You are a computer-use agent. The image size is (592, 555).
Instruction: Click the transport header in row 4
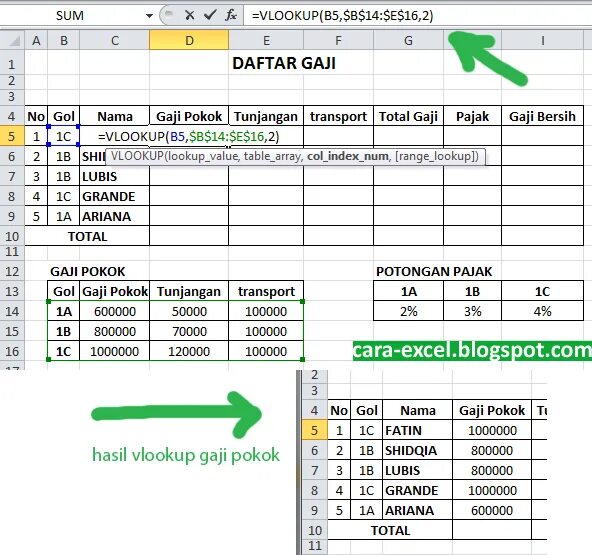click(338, 116)
